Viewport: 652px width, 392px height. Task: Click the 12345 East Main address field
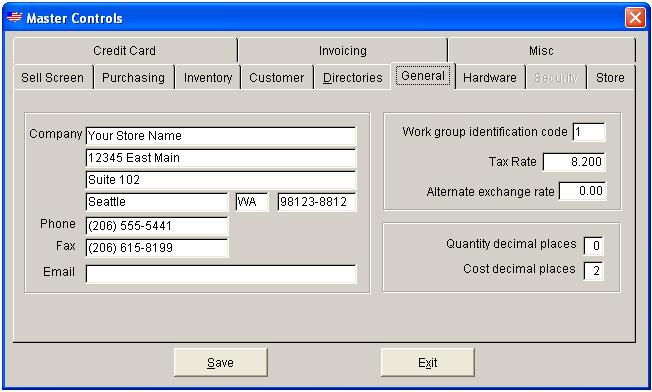pos(221,158)
